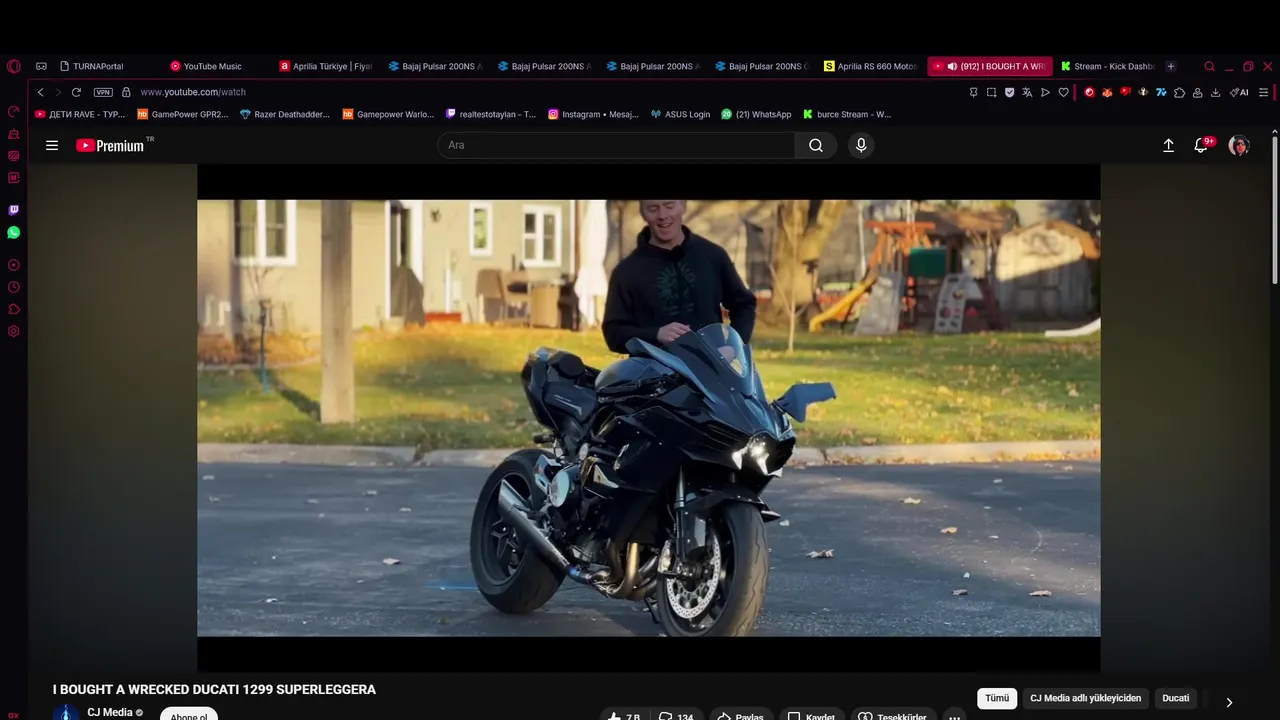The height and width of the screenshot is (720, 1280).
Task: Open sidebar Settings gear icon
Action: tap(13, 331)
